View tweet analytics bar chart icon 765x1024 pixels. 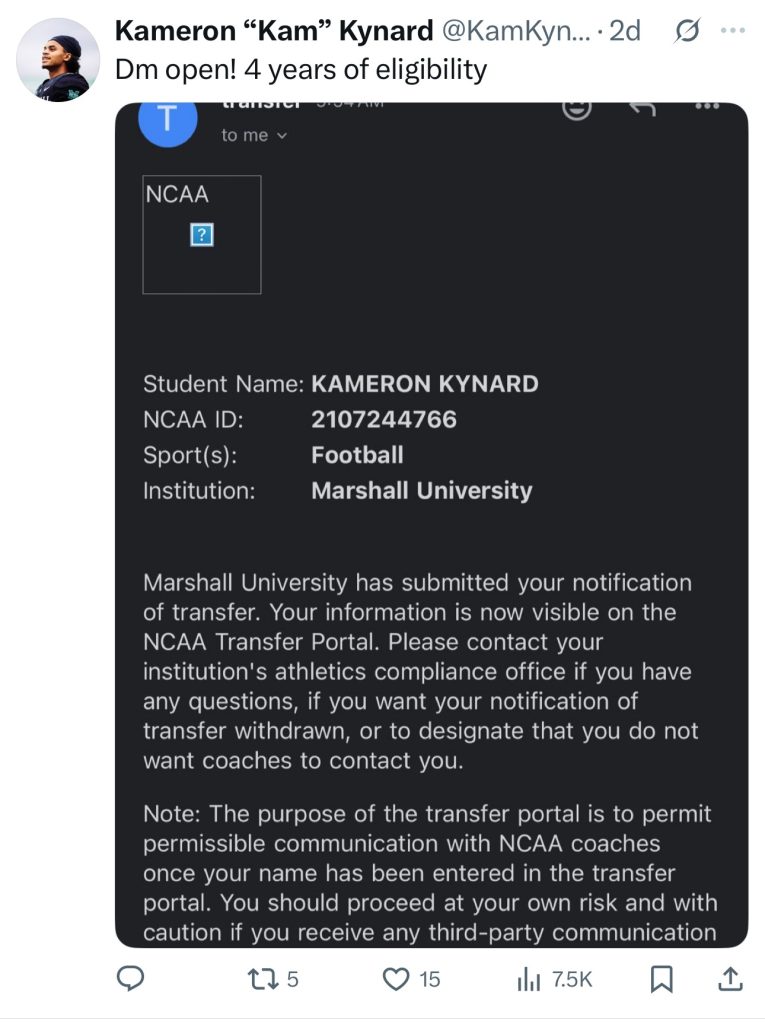529,979
